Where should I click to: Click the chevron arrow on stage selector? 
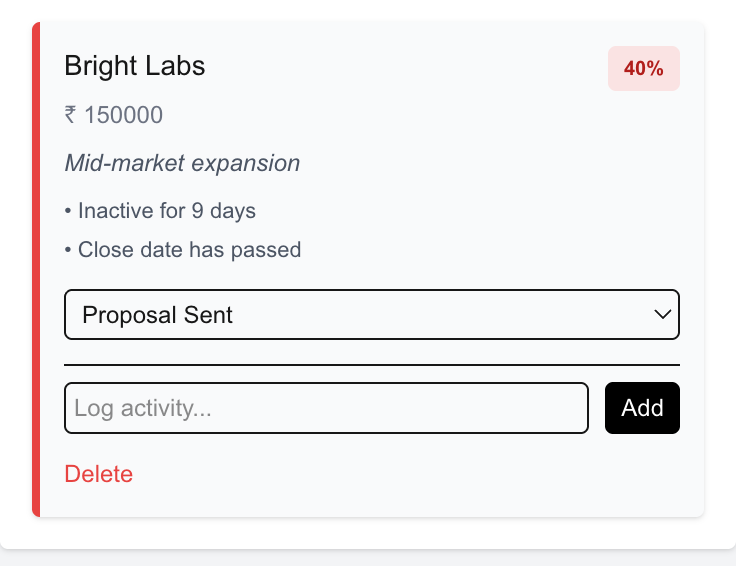point(662,315)
